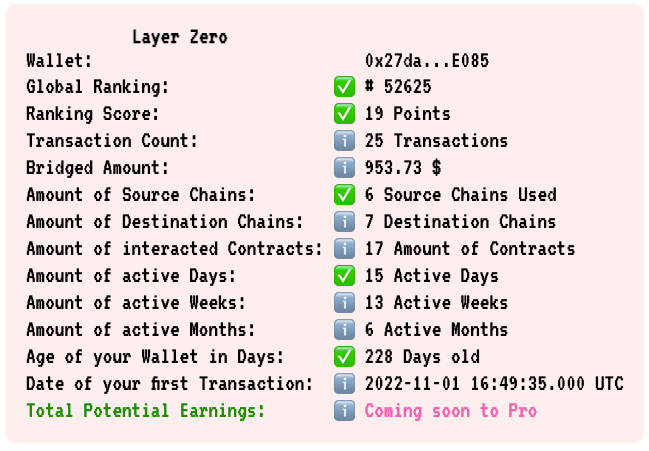Click the 'Amount of Source Chains:' label
This screenshot has height=451, width=649.
click(x=141, y=195)
